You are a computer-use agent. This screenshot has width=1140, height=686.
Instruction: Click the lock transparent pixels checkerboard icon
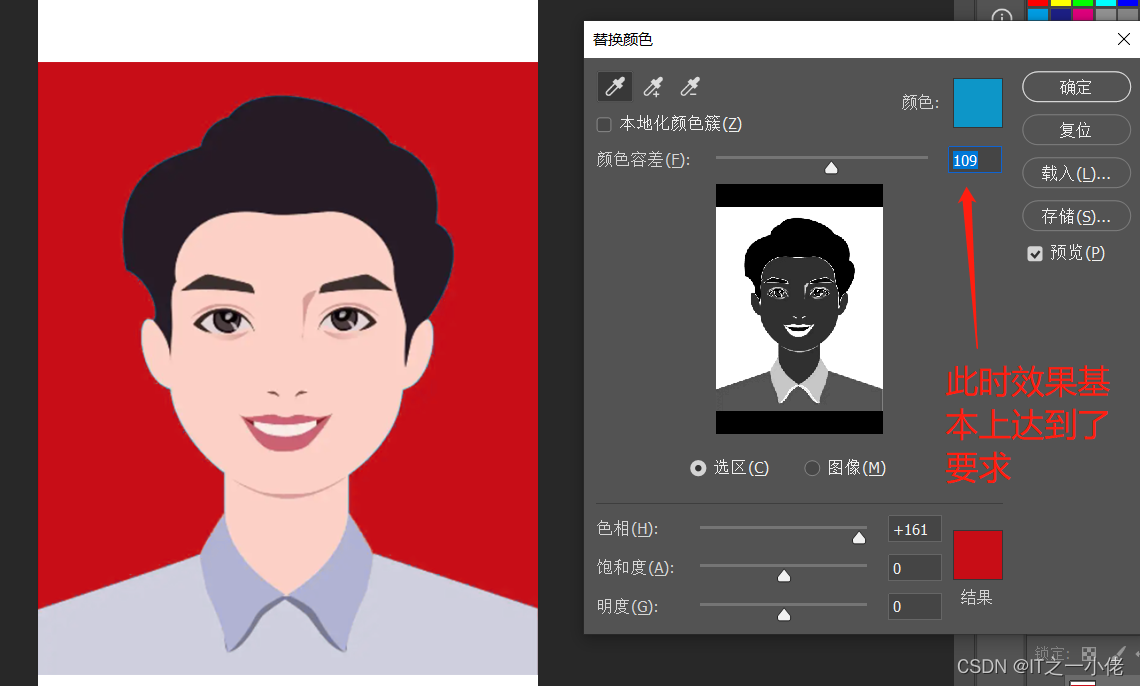[1088, 653]
